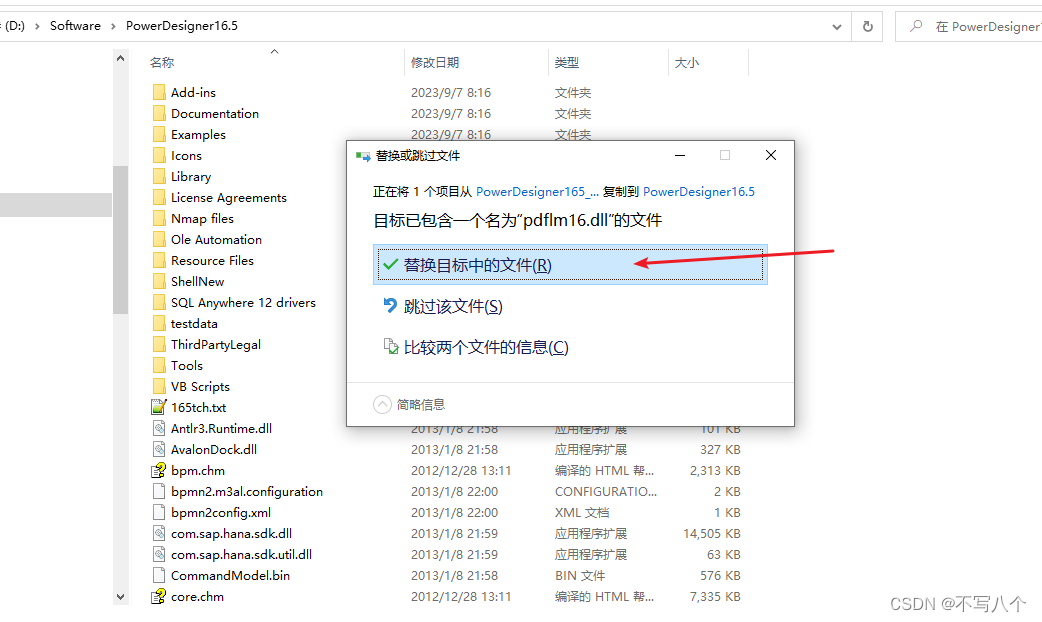Expand chevron between Software and PowerDesigner16.5
Screen dimensions: 1042x622
click(x=113, y=26)
